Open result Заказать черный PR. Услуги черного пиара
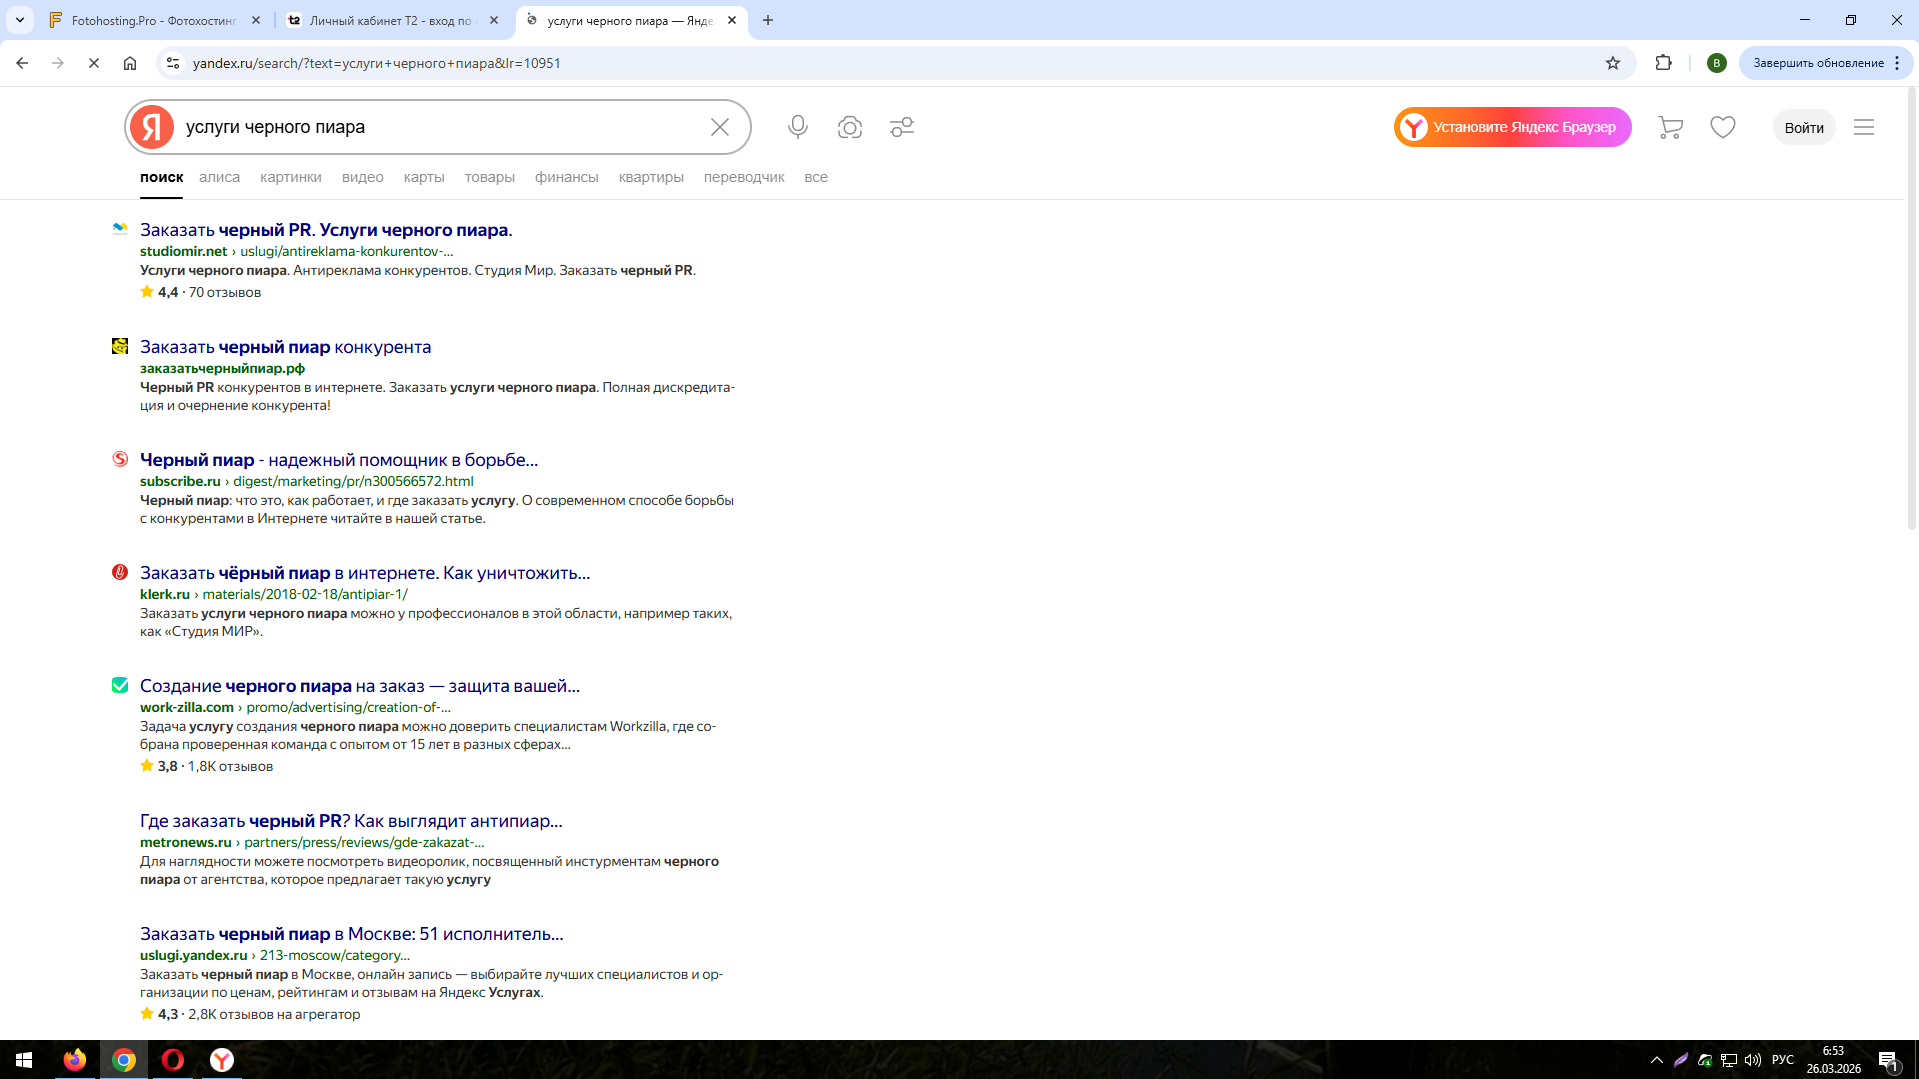1919x1079 pixels. [326, 230]
